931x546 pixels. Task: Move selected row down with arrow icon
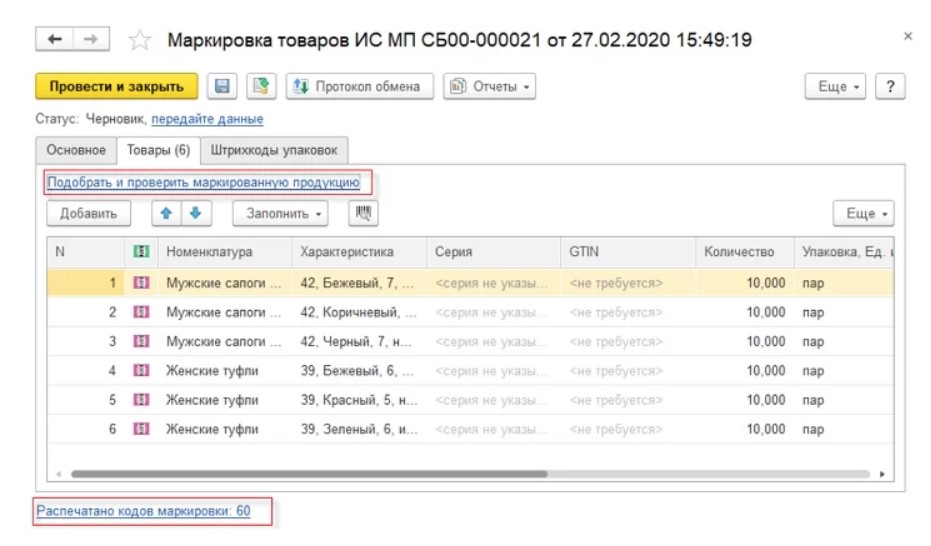point(195,213)
